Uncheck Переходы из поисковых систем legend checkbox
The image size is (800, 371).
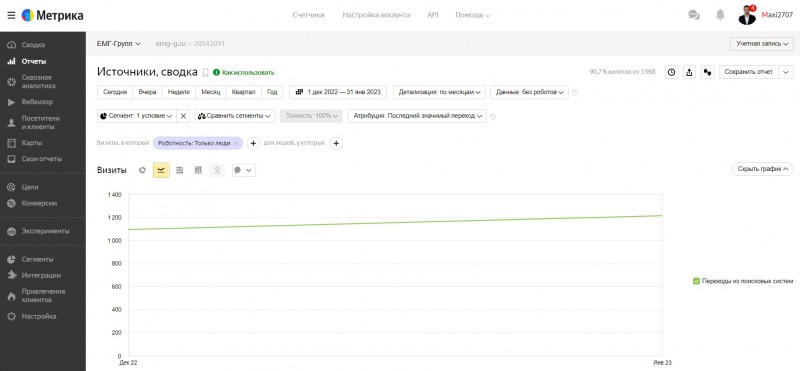(x=696, y=281)
